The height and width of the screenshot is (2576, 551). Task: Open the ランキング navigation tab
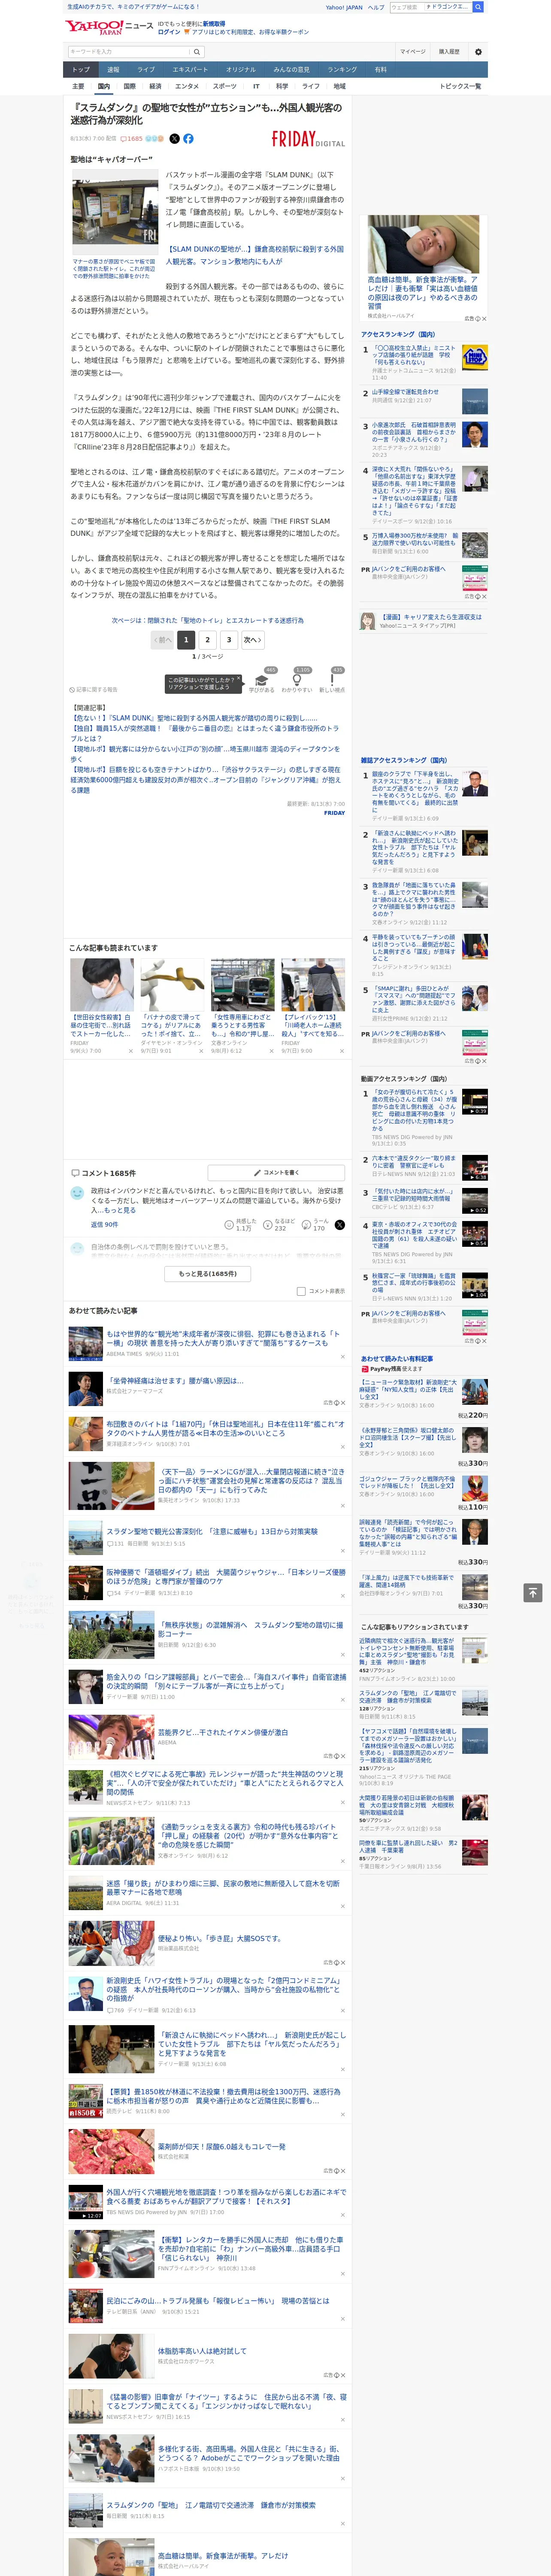tap(342, 70)
